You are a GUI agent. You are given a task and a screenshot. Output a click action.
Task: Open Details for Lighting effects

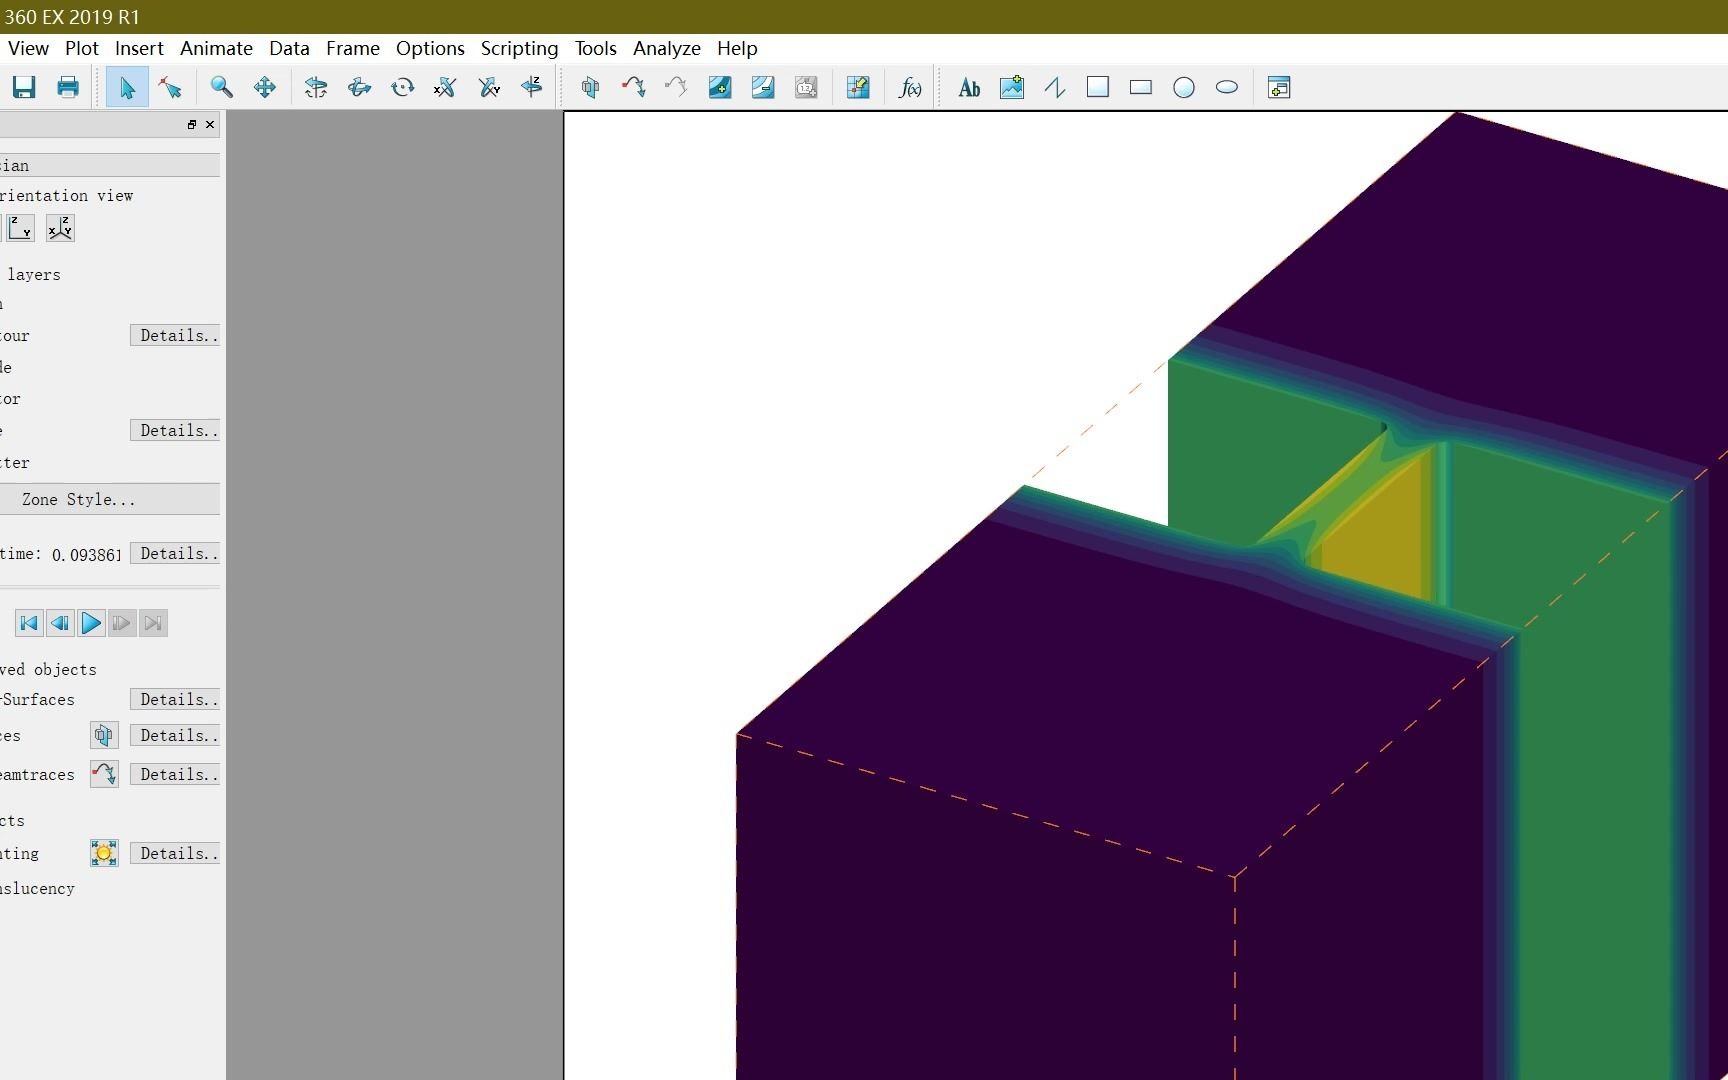pos(175,853)
